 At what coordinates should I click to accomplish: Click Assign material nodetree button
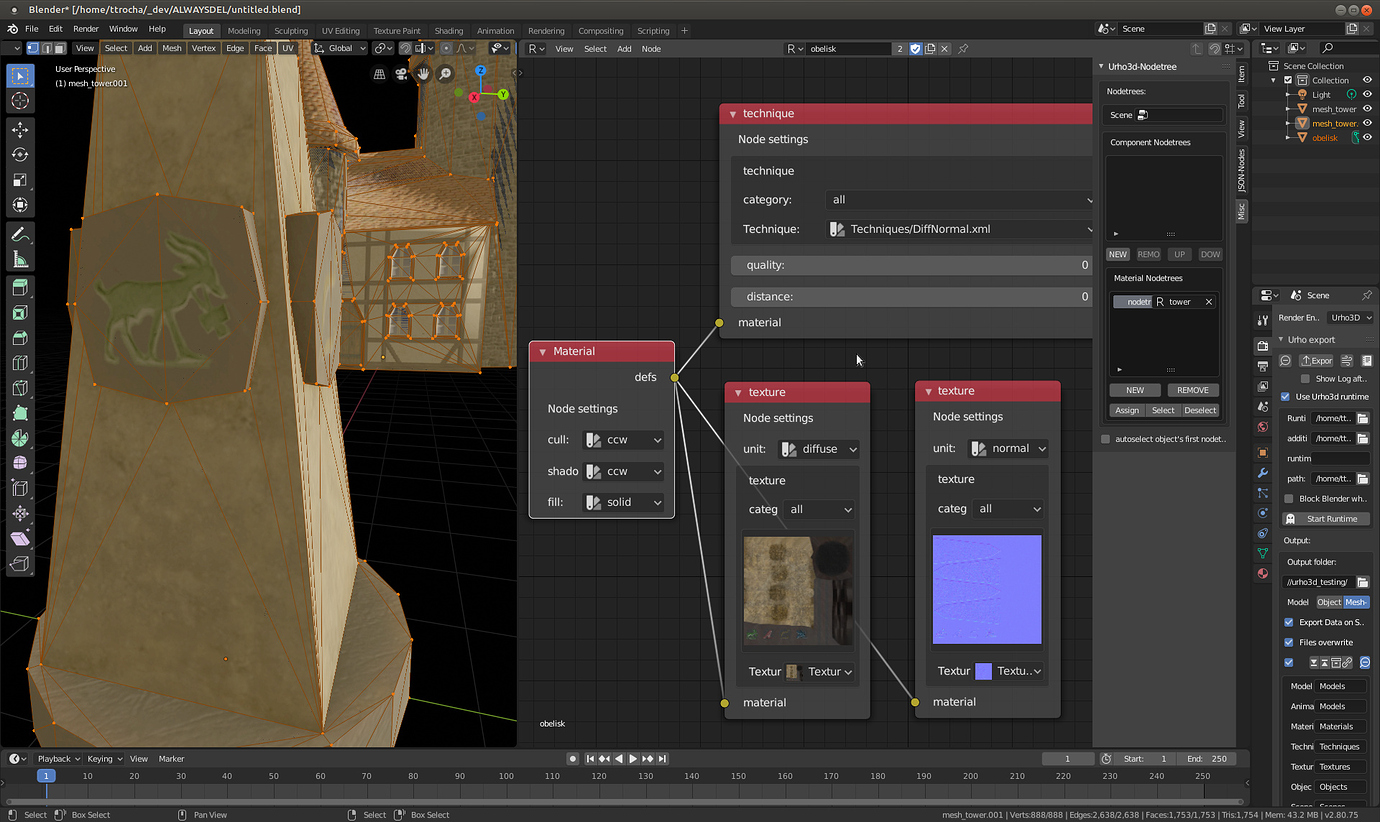pos(1127,410)
